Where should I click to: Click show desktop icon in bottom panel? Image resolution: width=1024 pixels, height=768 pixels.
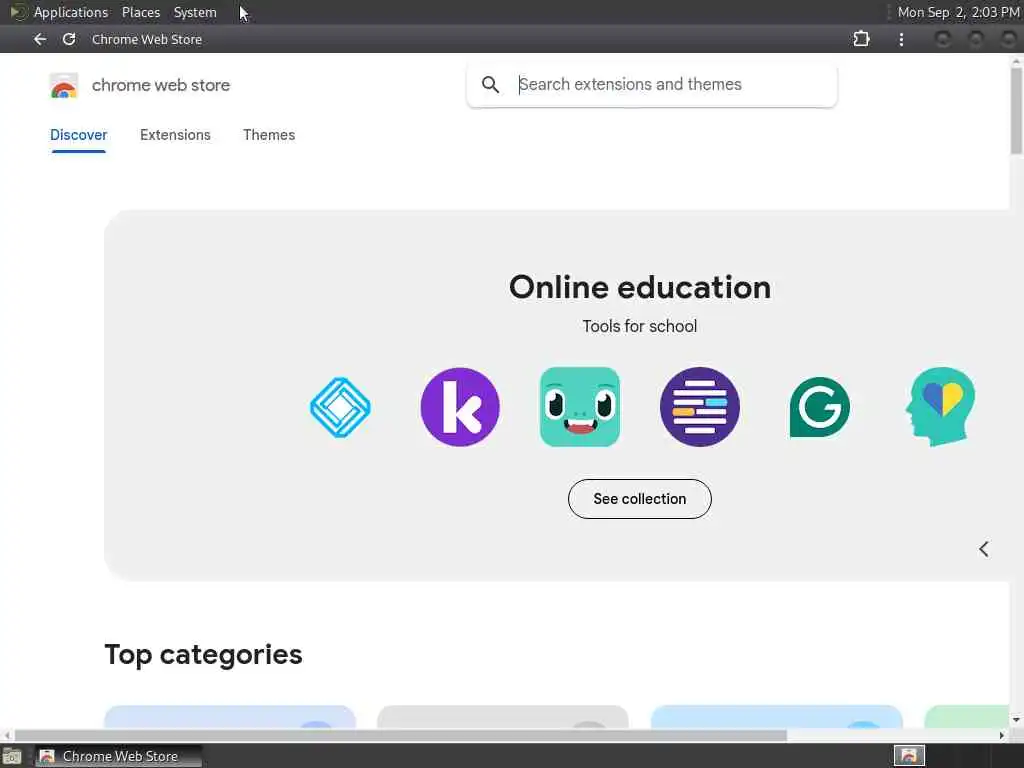(11, 757)
